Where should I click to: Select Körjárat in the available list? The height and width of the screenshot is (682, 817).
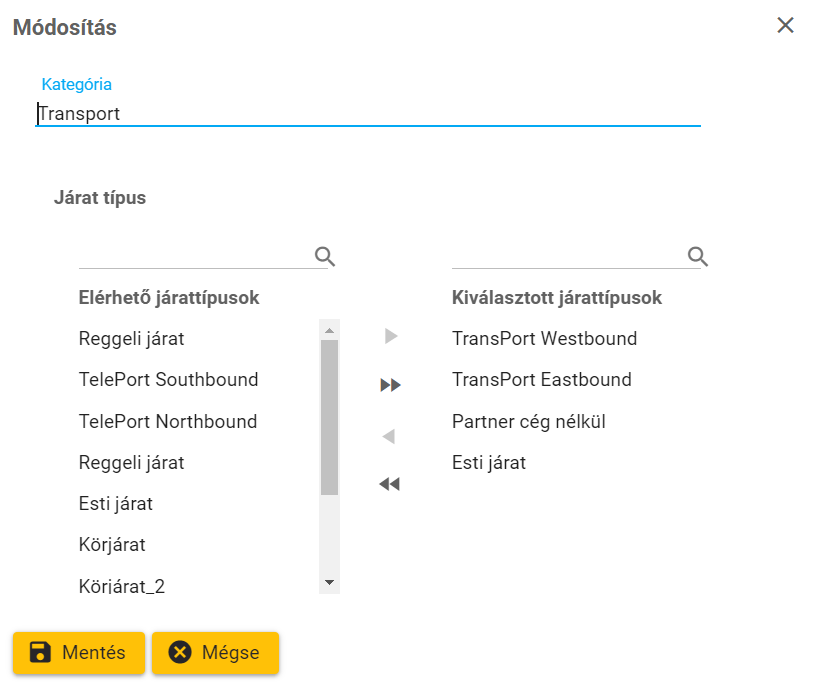point(112,545)
